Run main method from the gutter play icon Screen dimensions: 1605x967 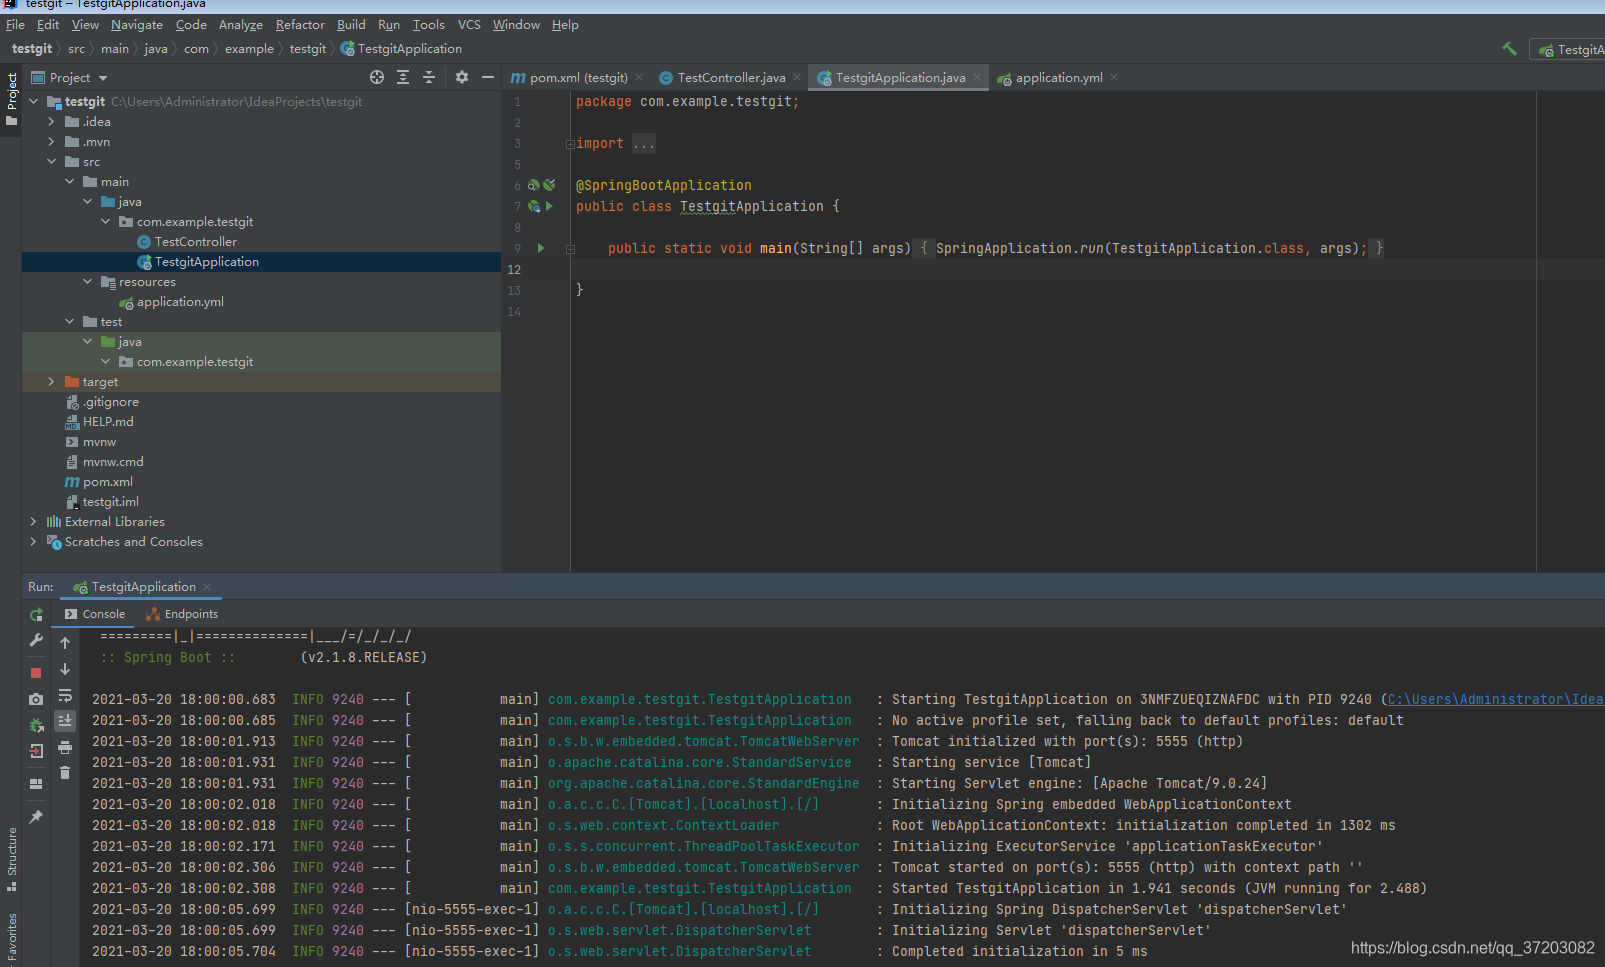[x=540, y=248]
